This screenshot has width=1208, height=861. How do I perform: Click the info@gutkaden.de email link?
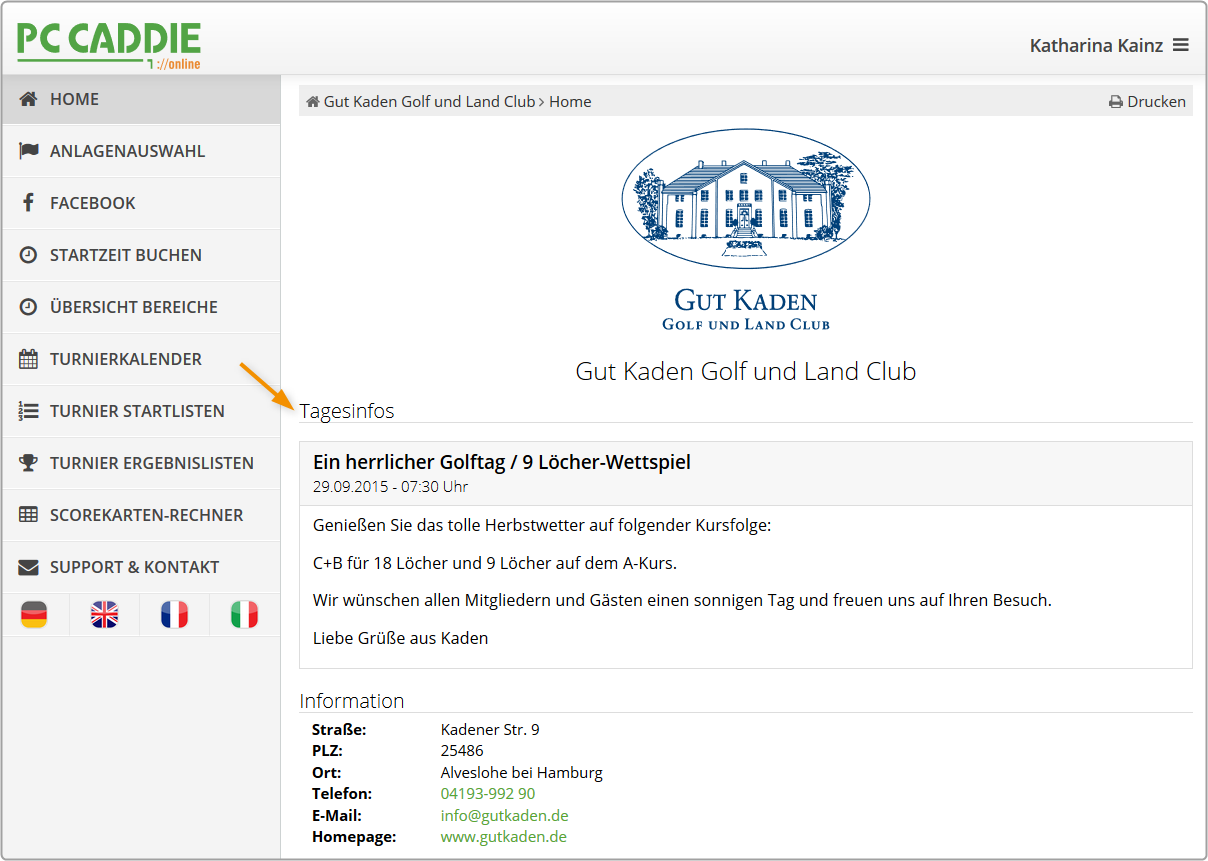pyautogui.click(x=505, y=815)
